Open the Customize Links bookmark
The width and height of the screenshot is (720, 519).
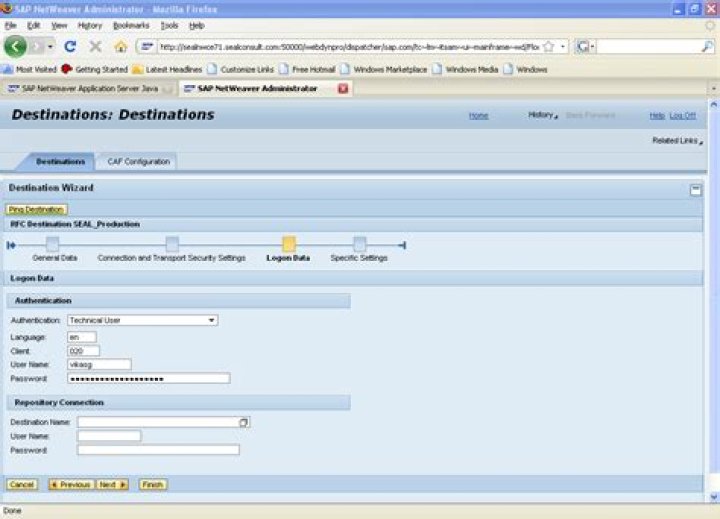click(x=241, y=69)
